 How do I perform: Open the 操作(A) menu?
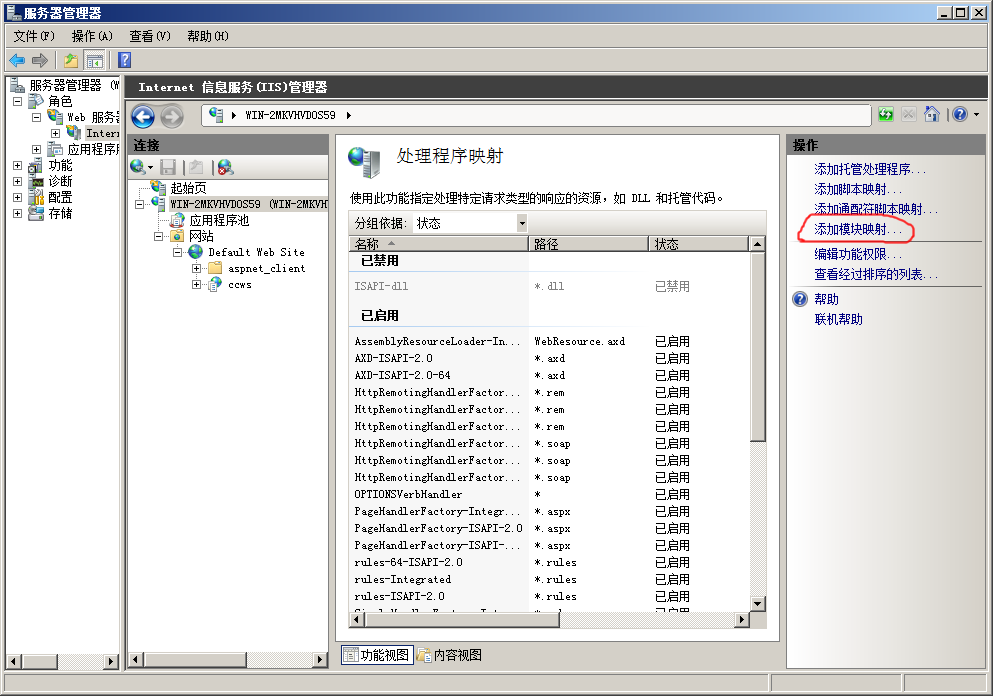point(92,36)
